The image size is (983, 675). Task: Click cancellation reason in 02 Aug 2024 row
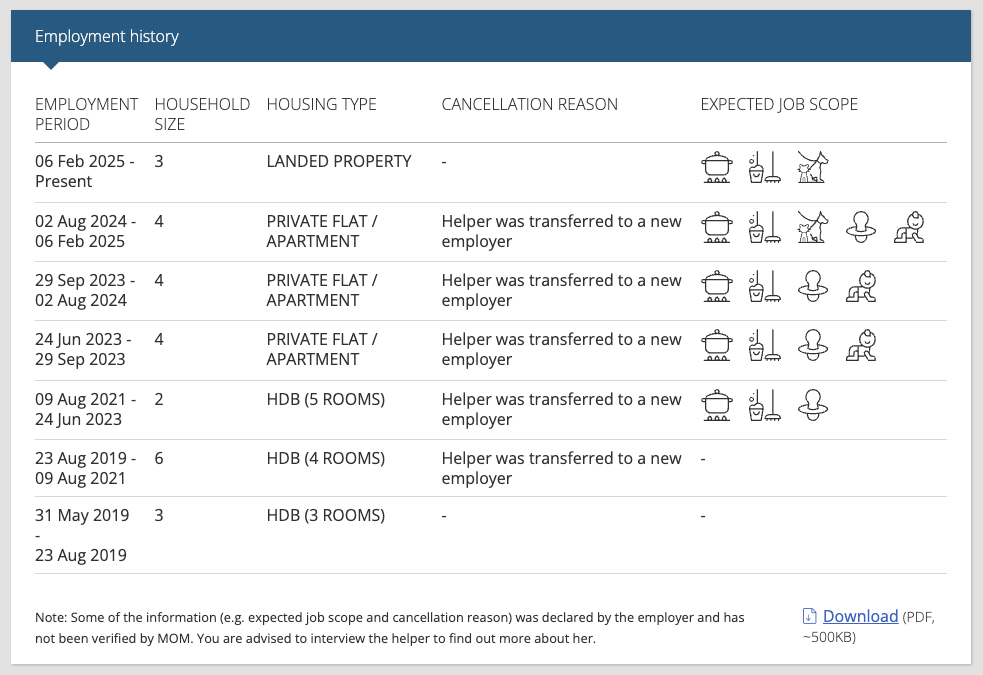tap(561, 231)
